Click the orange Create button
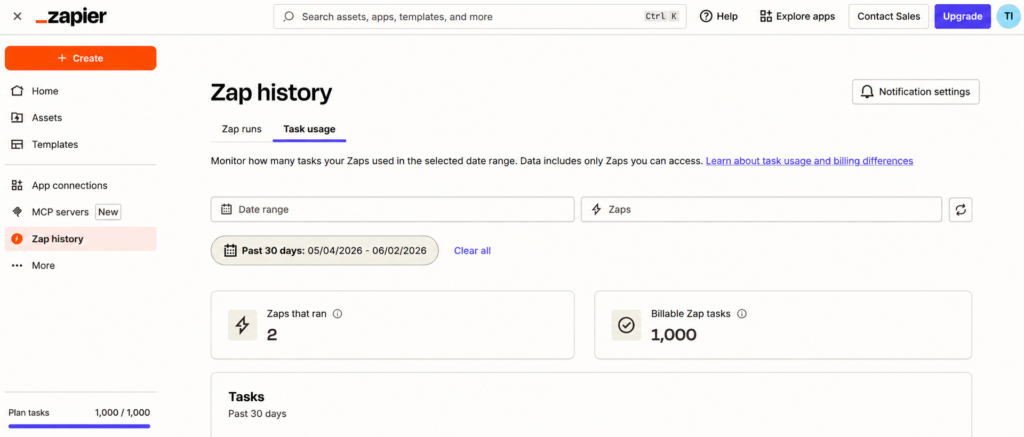 point(80,58)
